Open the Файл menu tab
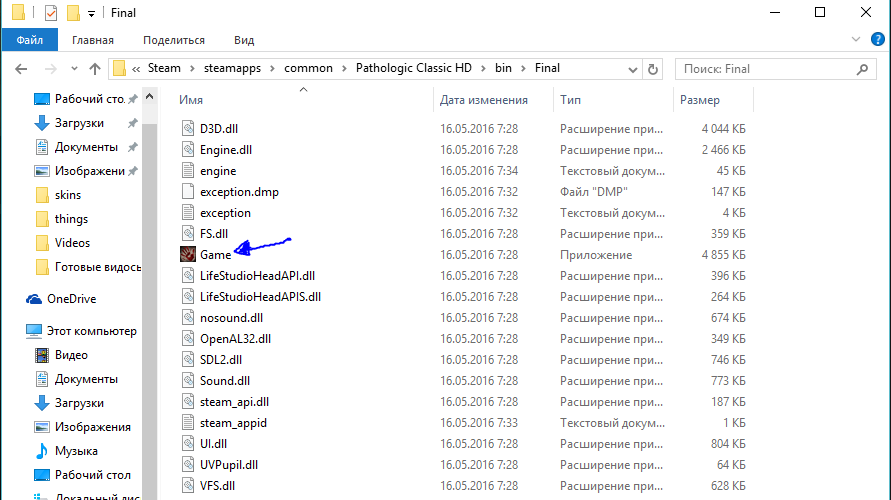This screenshot has width=891, height=500. [x=30, y=40]
